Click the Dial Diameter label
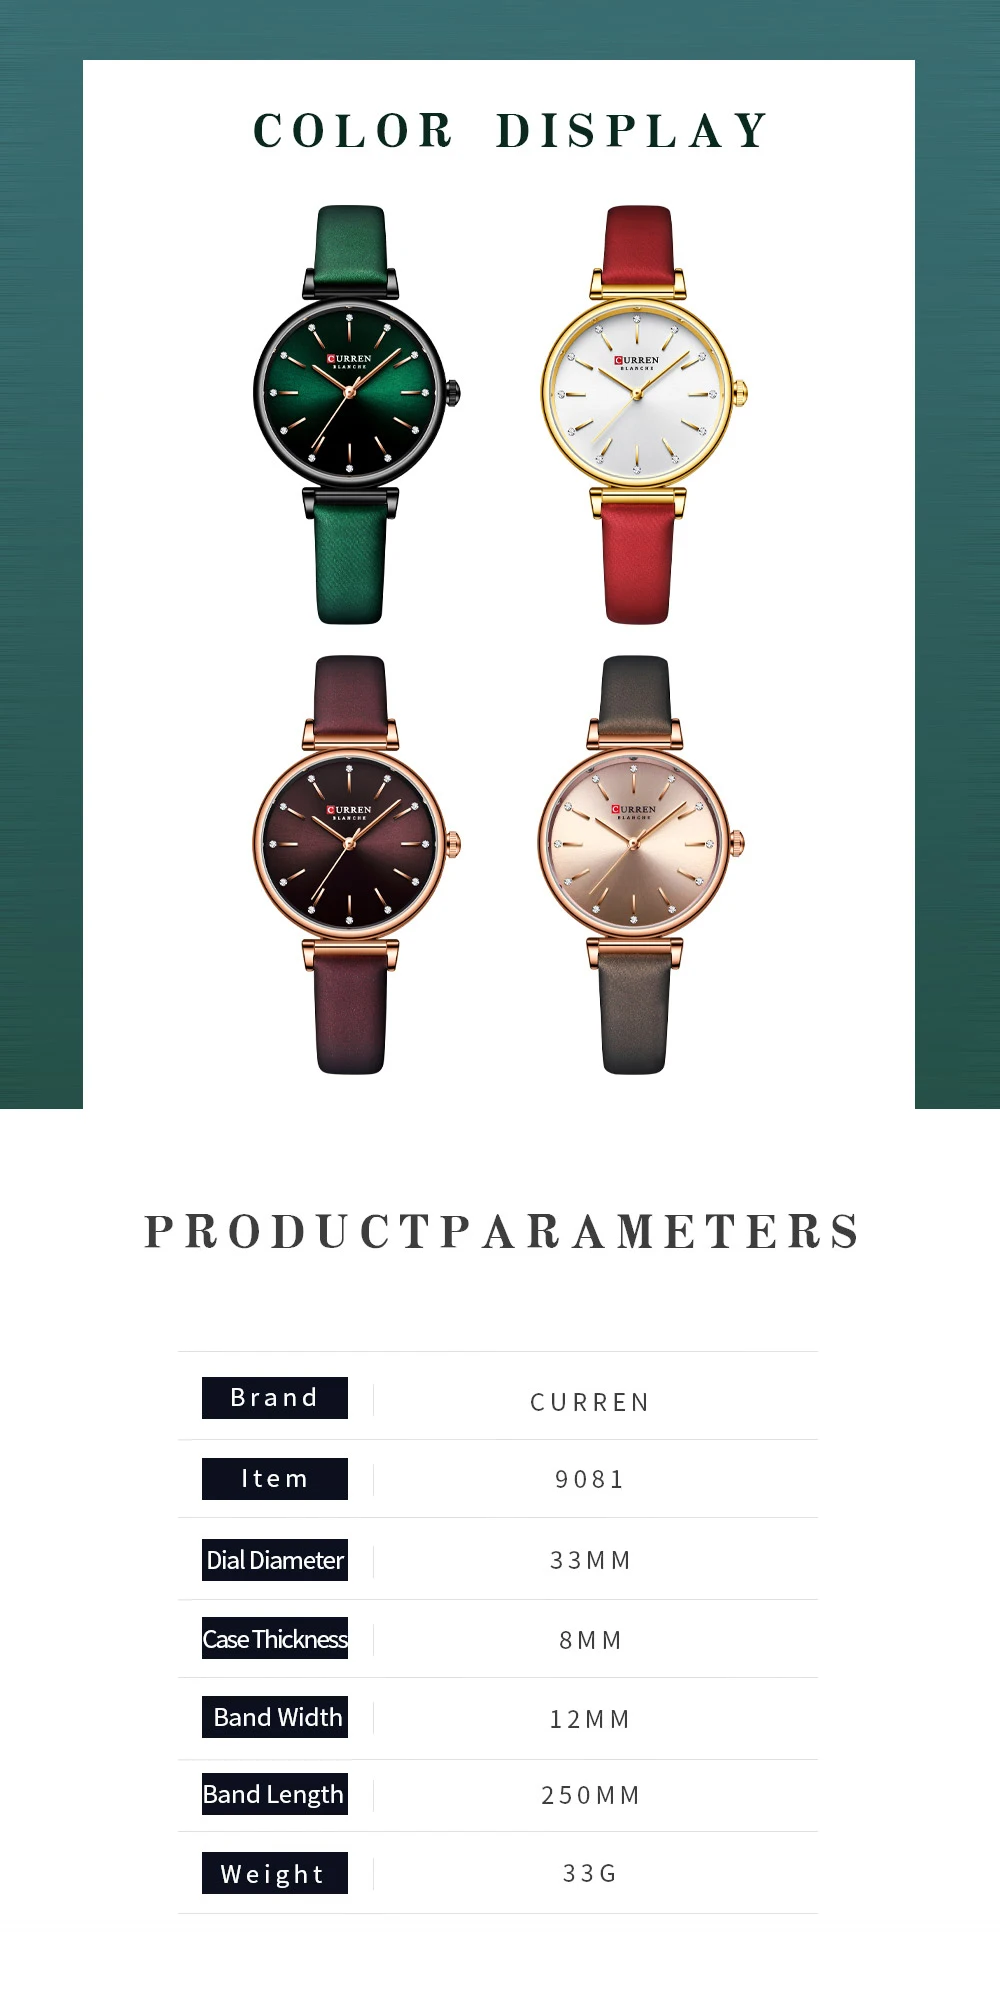1000x1994 pixels. 275,1560
